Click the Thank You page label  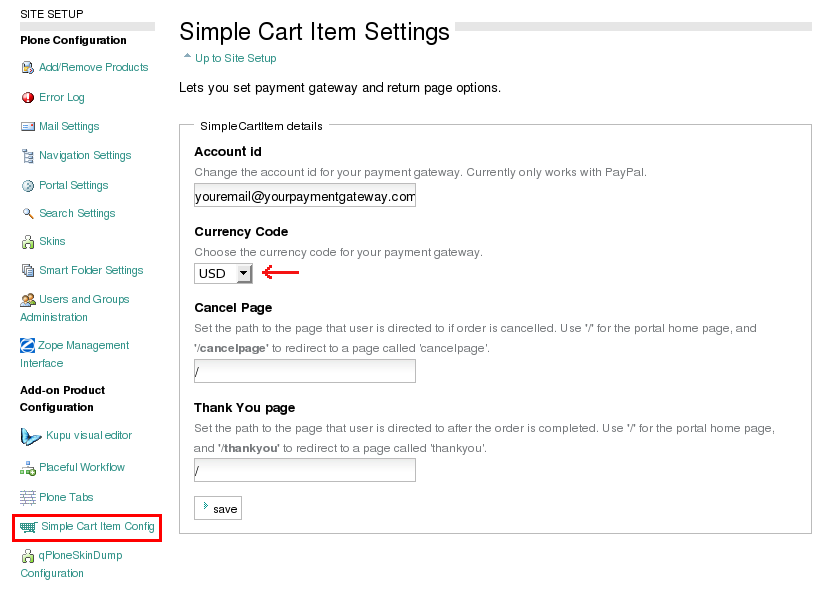click(x=245, y=408)
